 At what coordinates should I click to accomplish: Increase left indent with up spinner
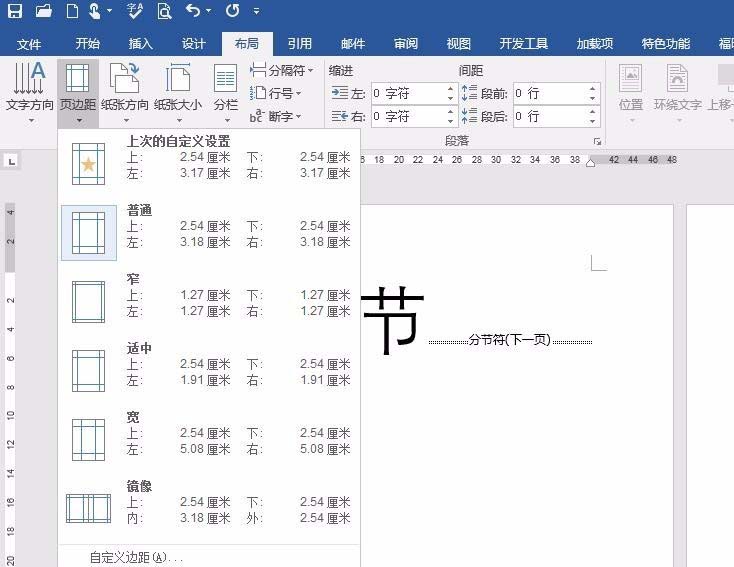coord(450,88)
